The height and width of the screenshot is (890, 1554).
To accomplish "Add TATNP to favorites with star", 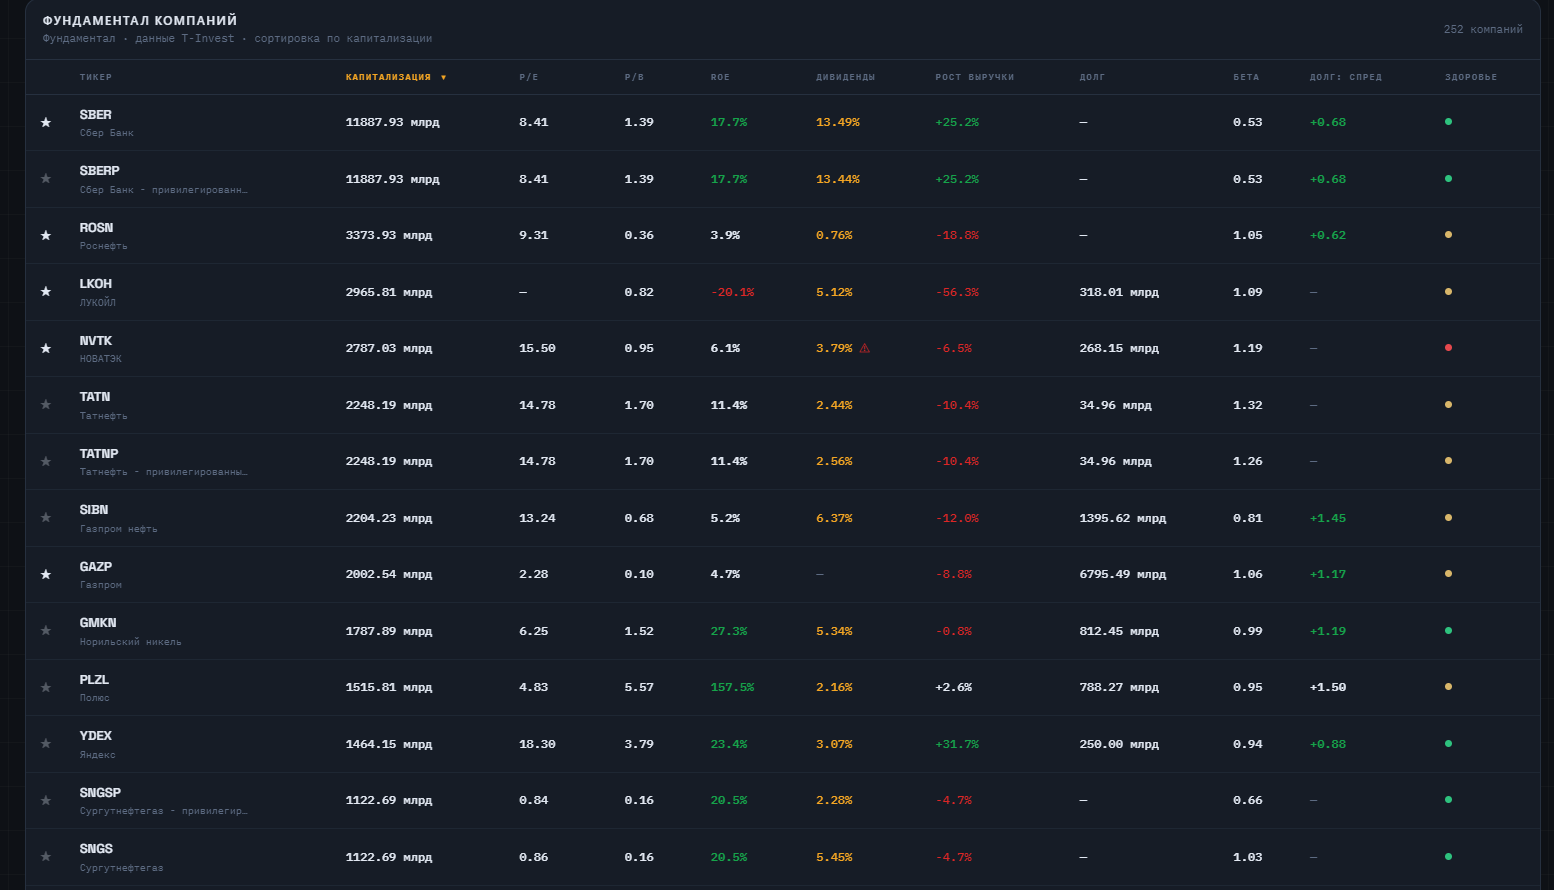I will [46, 461].
